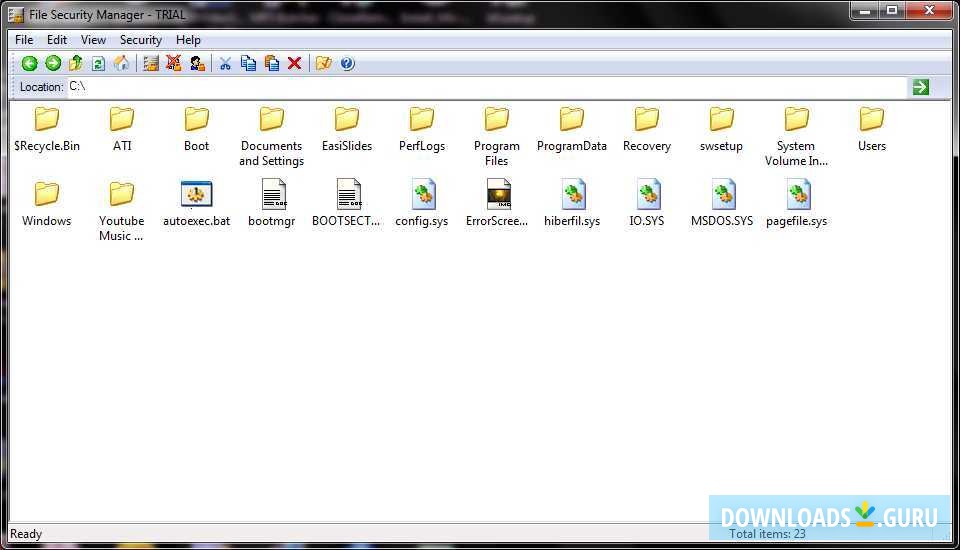This screenshot has width=960, height=550.
Task: Close the File Security Manager window
Action: point(929,10)
